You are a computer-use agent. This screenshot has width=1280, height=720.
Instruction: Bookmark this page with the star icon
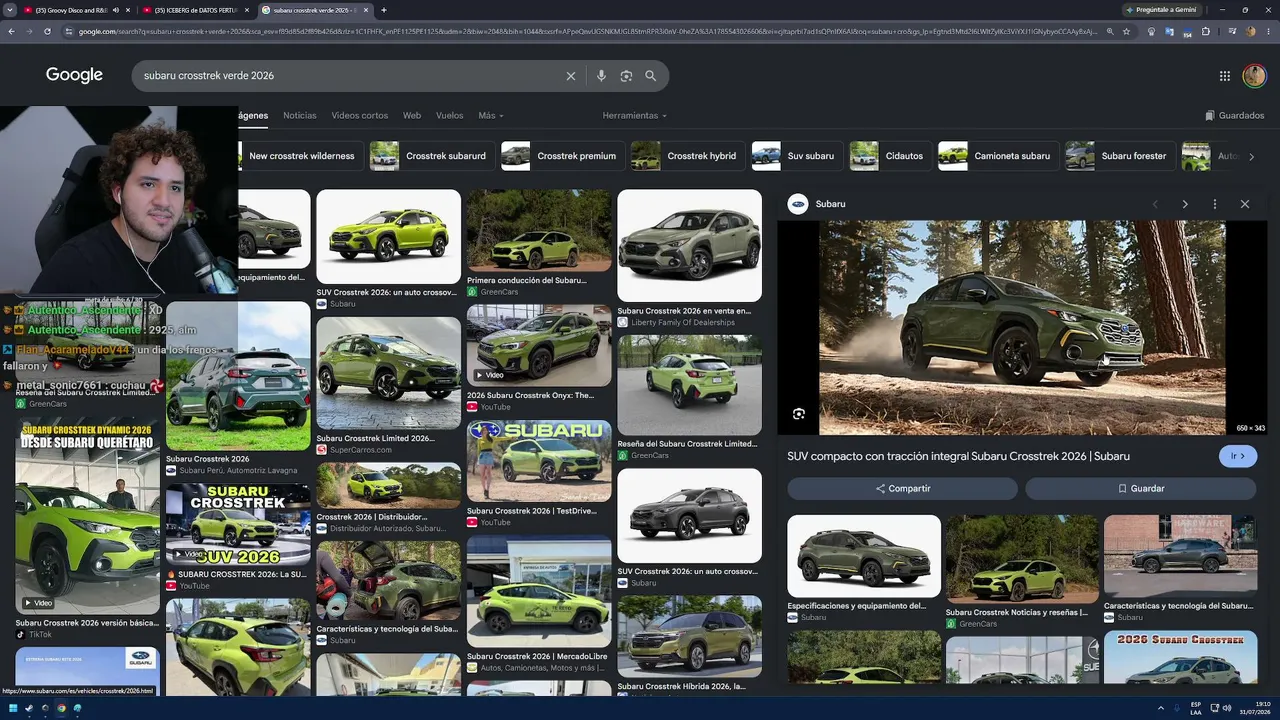click(1126, 31)
